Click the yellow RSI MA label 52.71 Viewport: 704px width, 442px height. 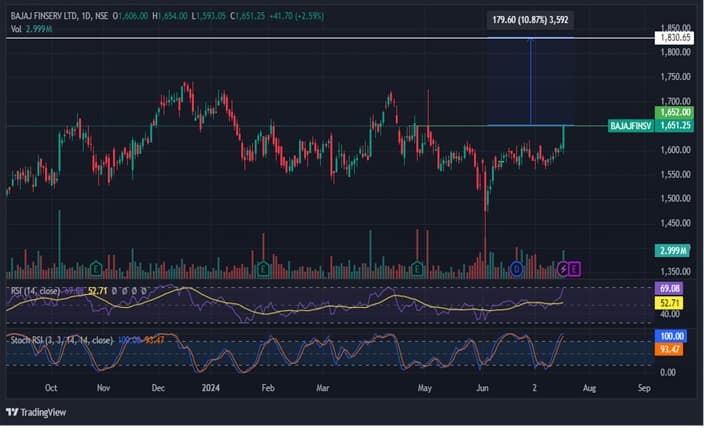pyautogui.click(x=669, y=303)
